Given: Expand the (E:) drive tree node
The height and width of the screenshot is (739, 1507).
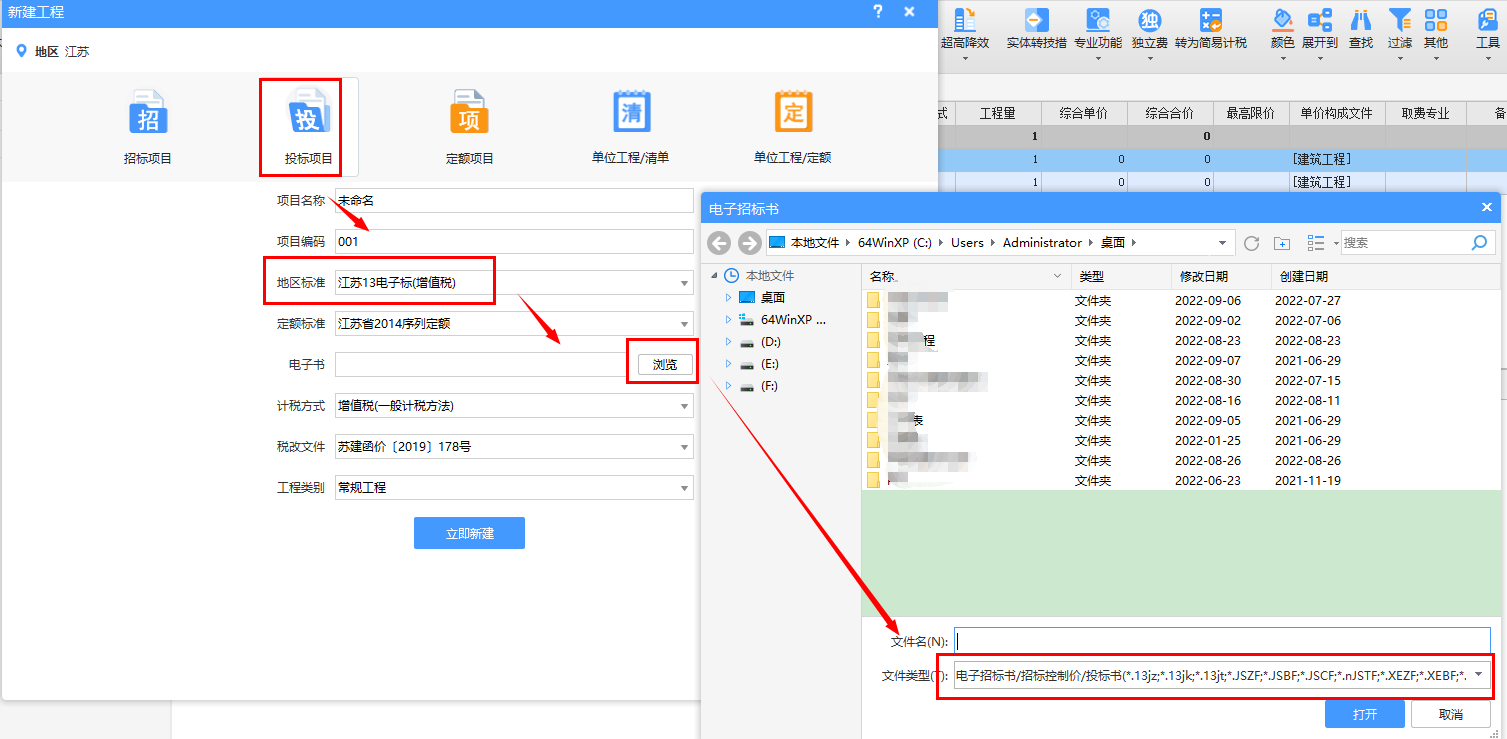Looking at the screenshot, I should coord(729,364).
